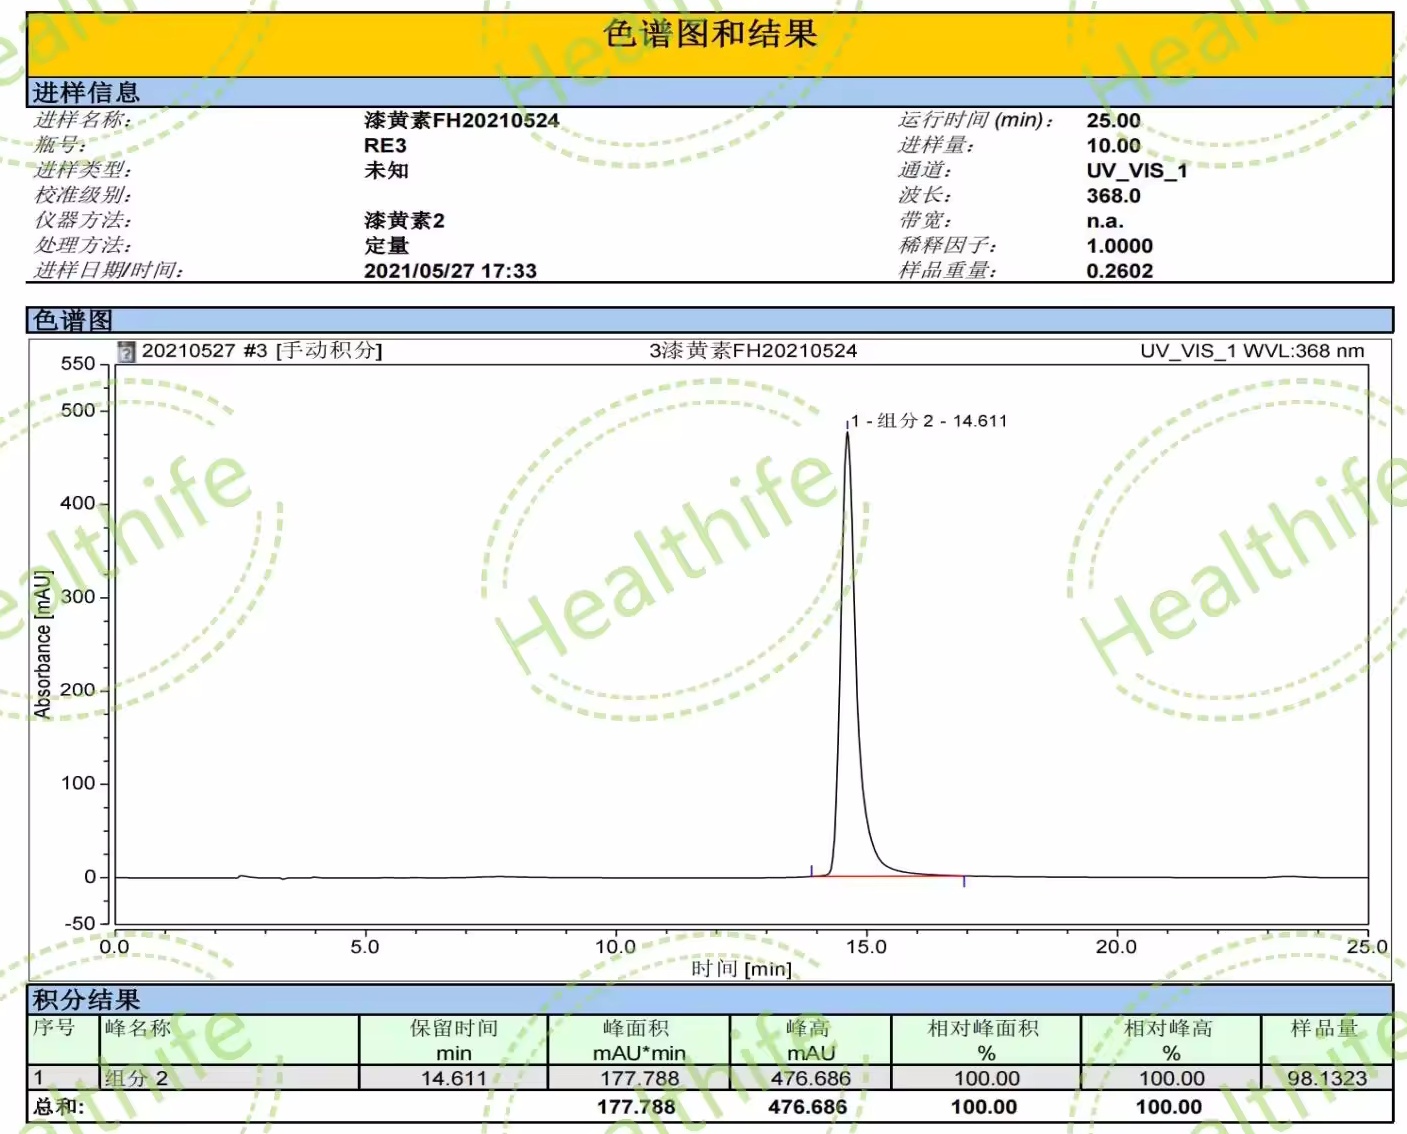Screen dimensions: 1407x1134
Task: Click the sample info icon beside 20210527 #3
Action: pos(126,351)
